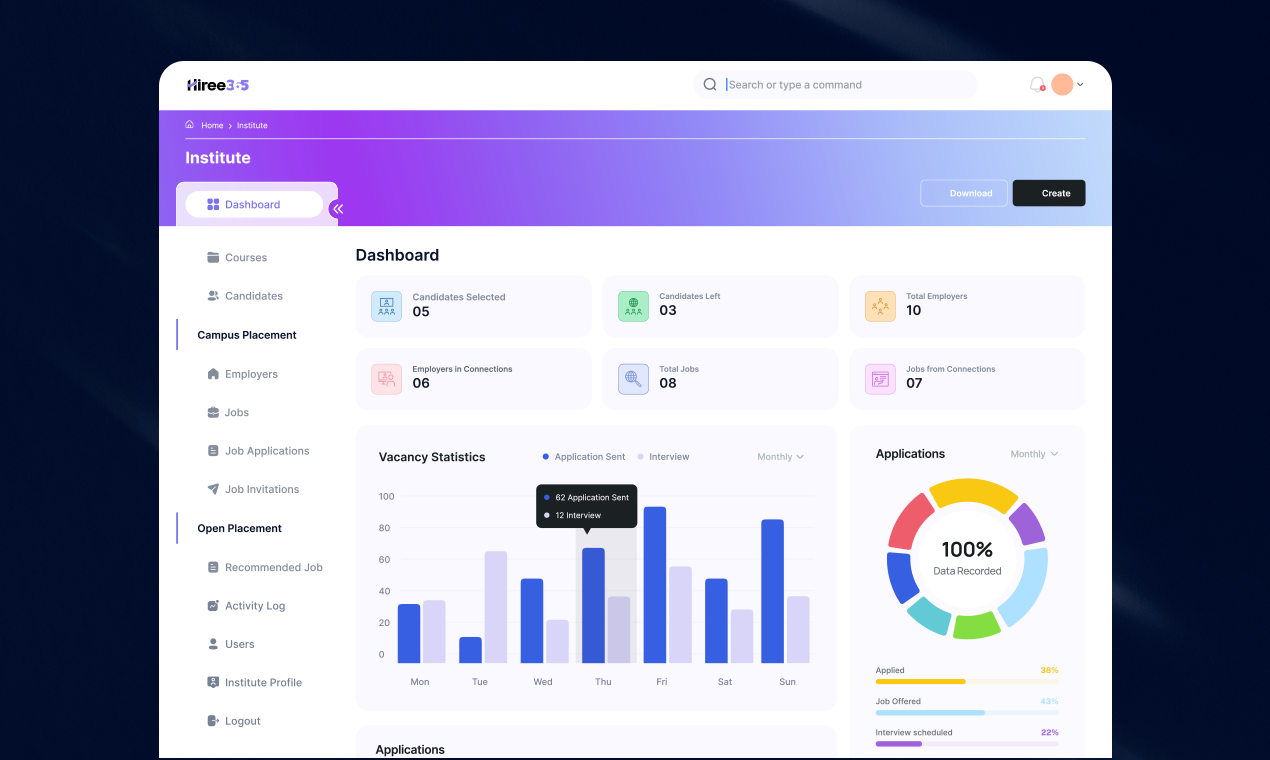Click the Create button
Image resolution: width=1270 pixels, height=760 pixels.
(1049, 193)
